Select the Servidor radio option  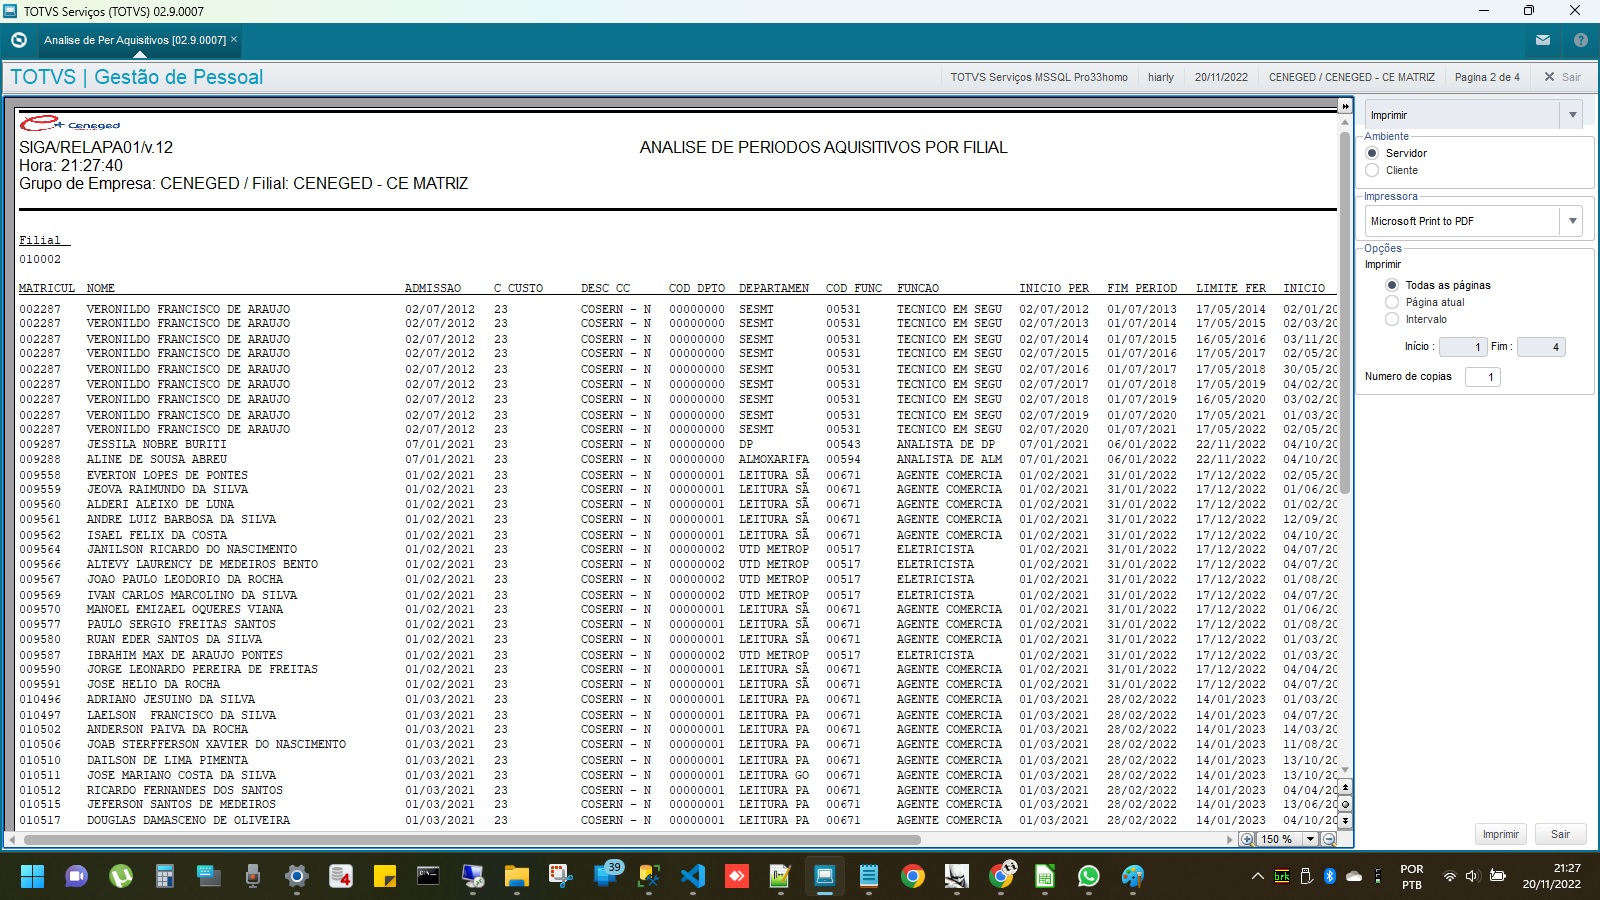coord(1372,153)
